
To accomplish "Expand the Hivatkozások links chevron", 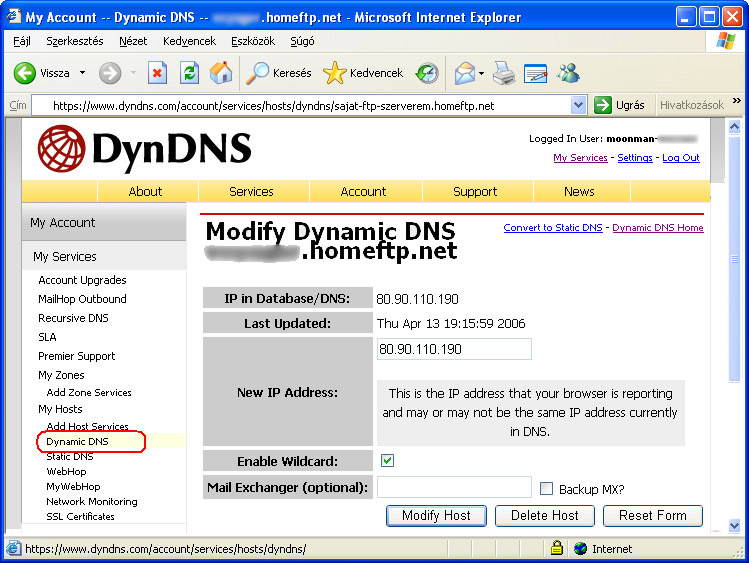I will click(737, 101).
